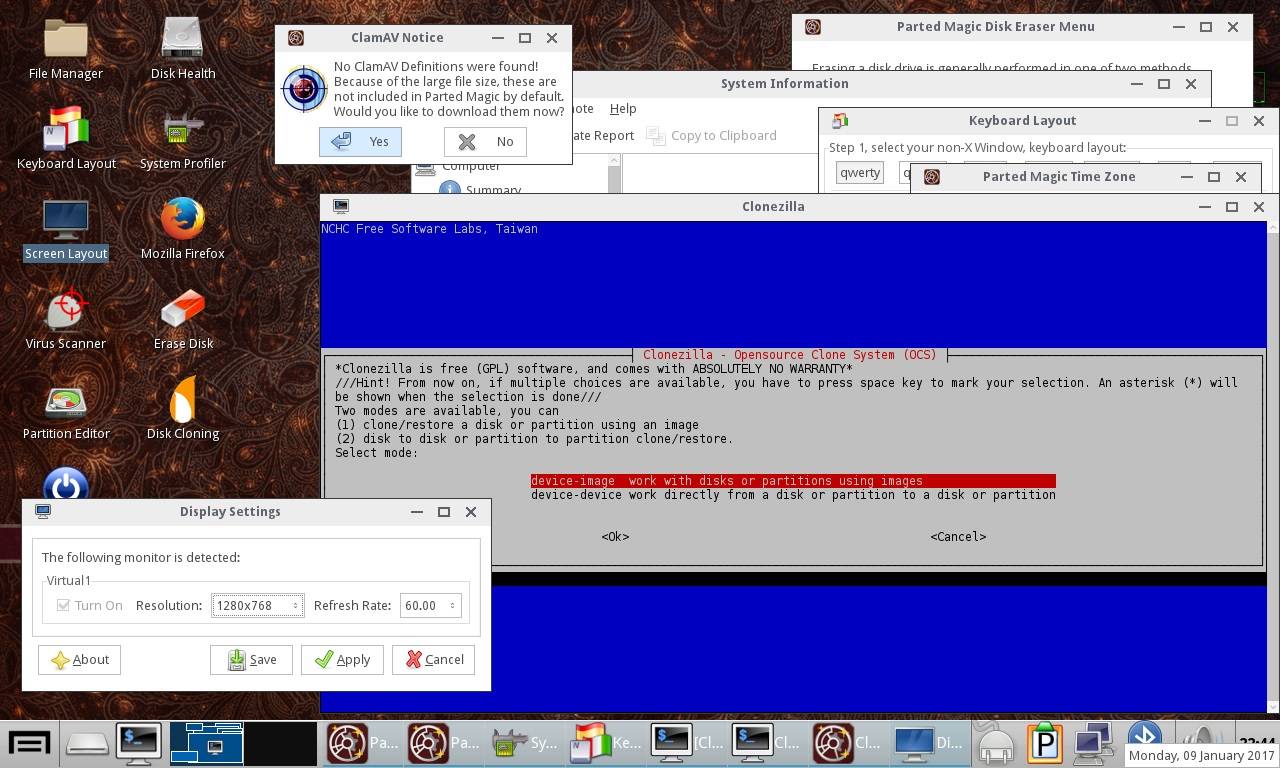Click the Clonezilla window vertical scrollbar
The image size is (1280, 768).
click(x=1273, y=467)
